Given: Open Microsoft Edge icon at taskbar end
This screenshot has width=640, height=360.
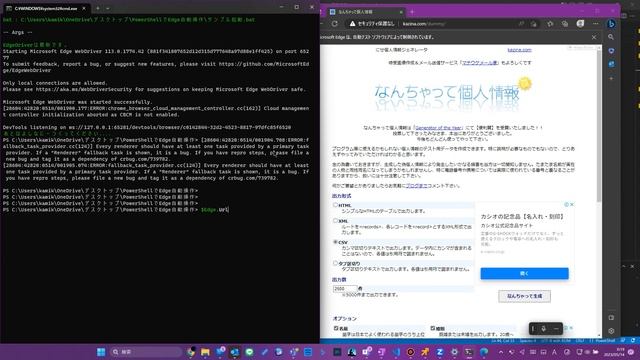Looking at the screenshot, I should pos(484,352).
